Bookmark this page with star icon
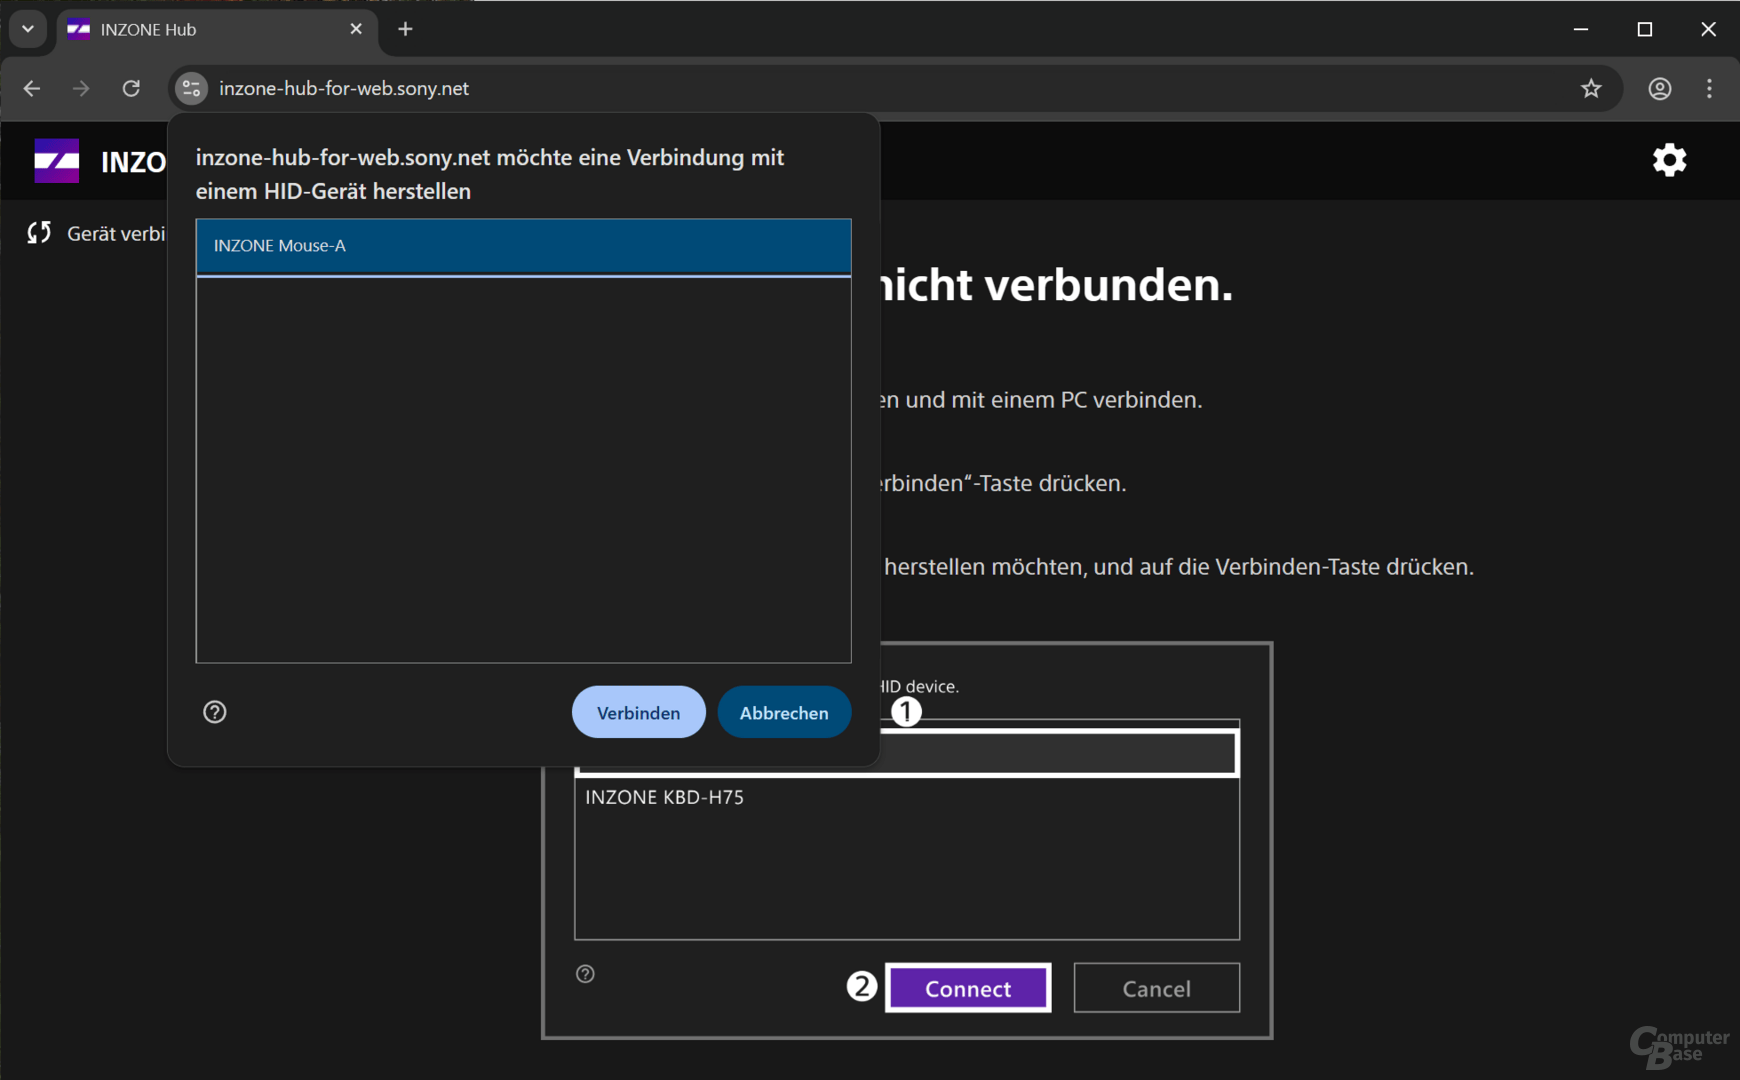This screenshot has width=1740, height=1080. [x=1591, y=89]
